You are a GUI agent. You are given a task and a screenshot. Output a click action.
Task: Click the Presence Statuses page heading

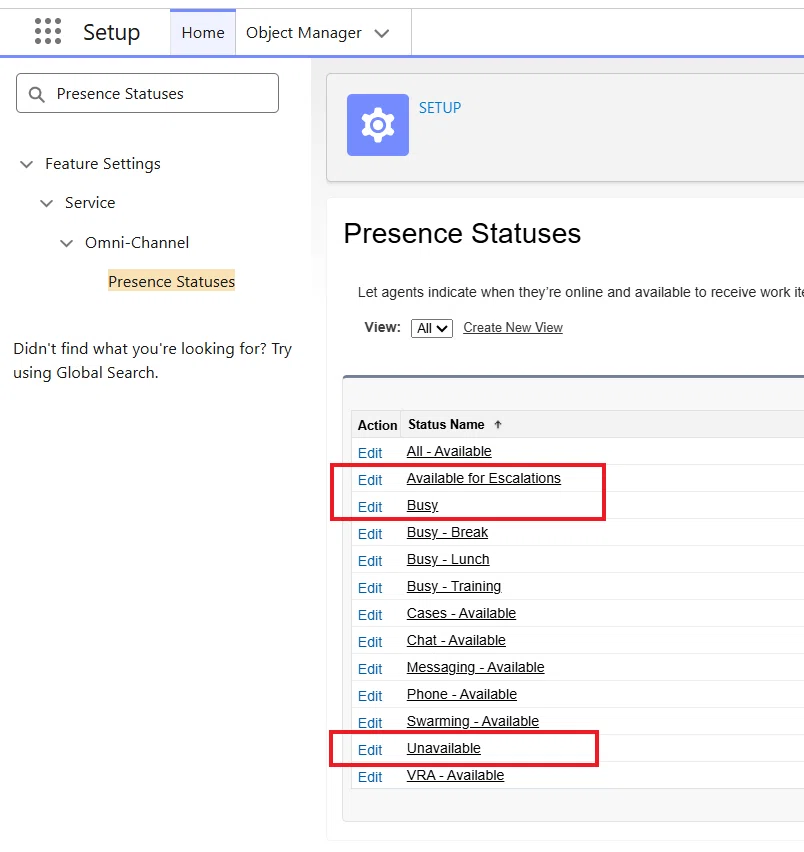[x=462, y=234]
